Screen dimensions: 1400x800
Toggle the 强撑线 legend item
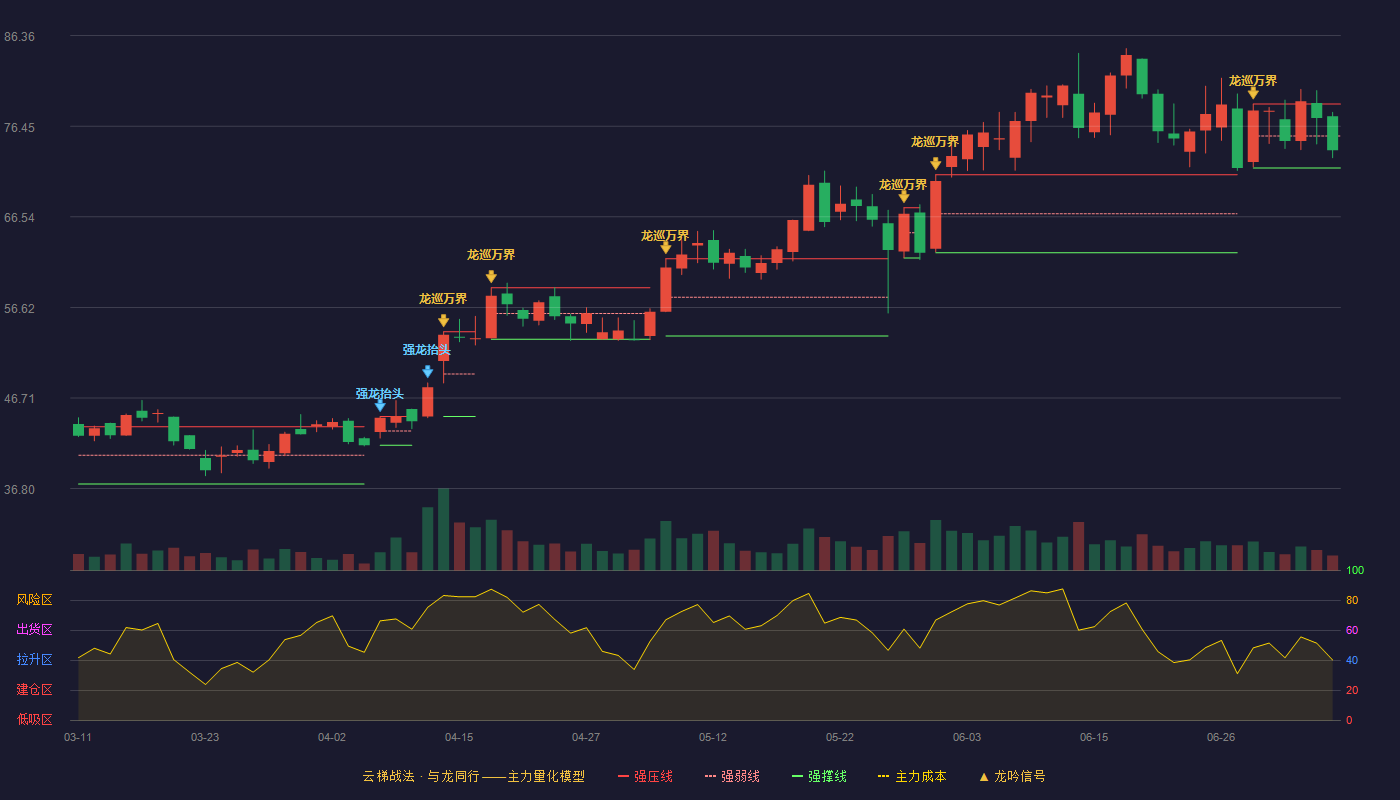pyautogui.click(x=819, y=776)
